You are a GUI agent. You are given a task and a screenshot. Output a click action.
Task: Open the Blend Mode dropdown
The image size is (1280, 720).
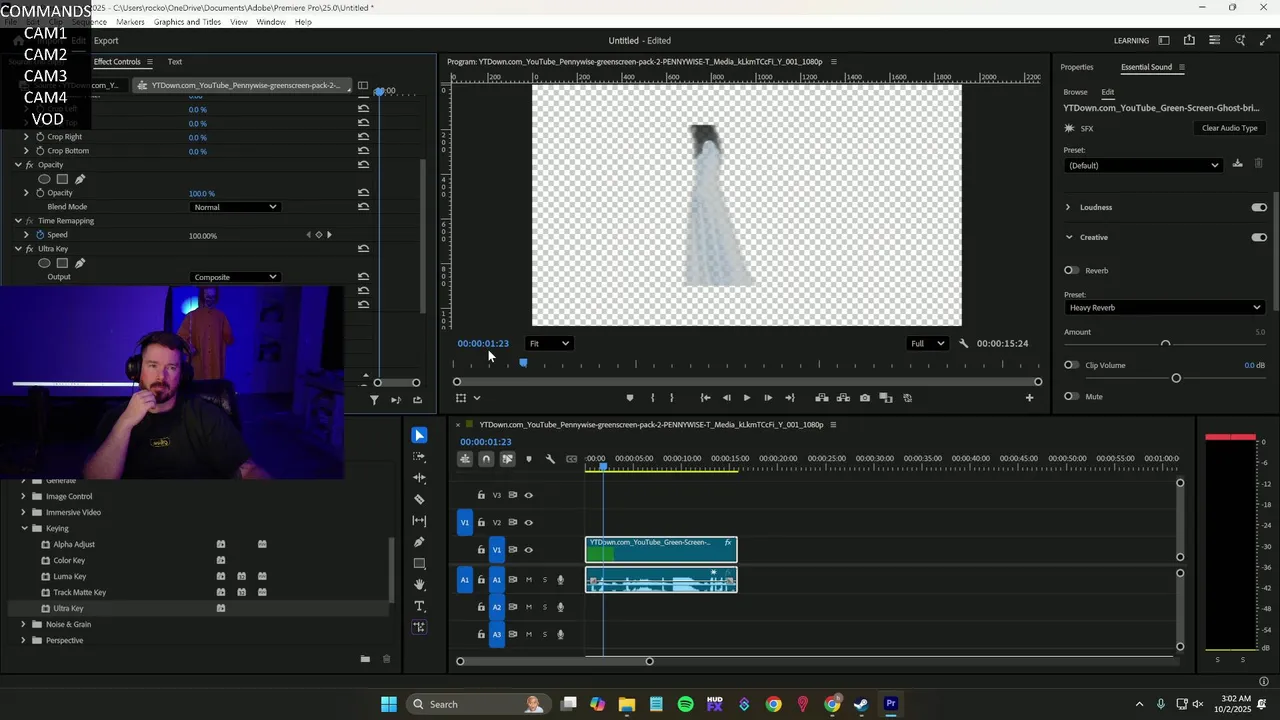[234, 207]
